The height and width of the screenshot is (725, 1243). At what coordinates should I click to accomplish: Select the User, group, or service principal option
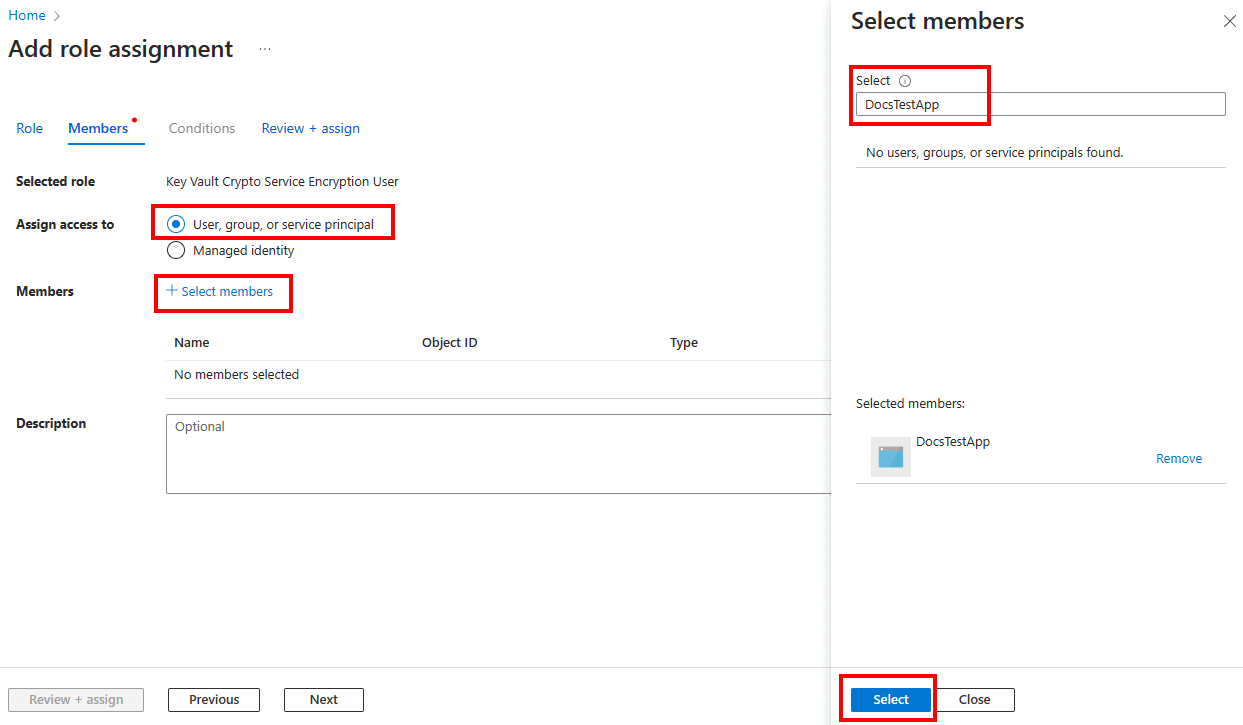tap(176, 224)
